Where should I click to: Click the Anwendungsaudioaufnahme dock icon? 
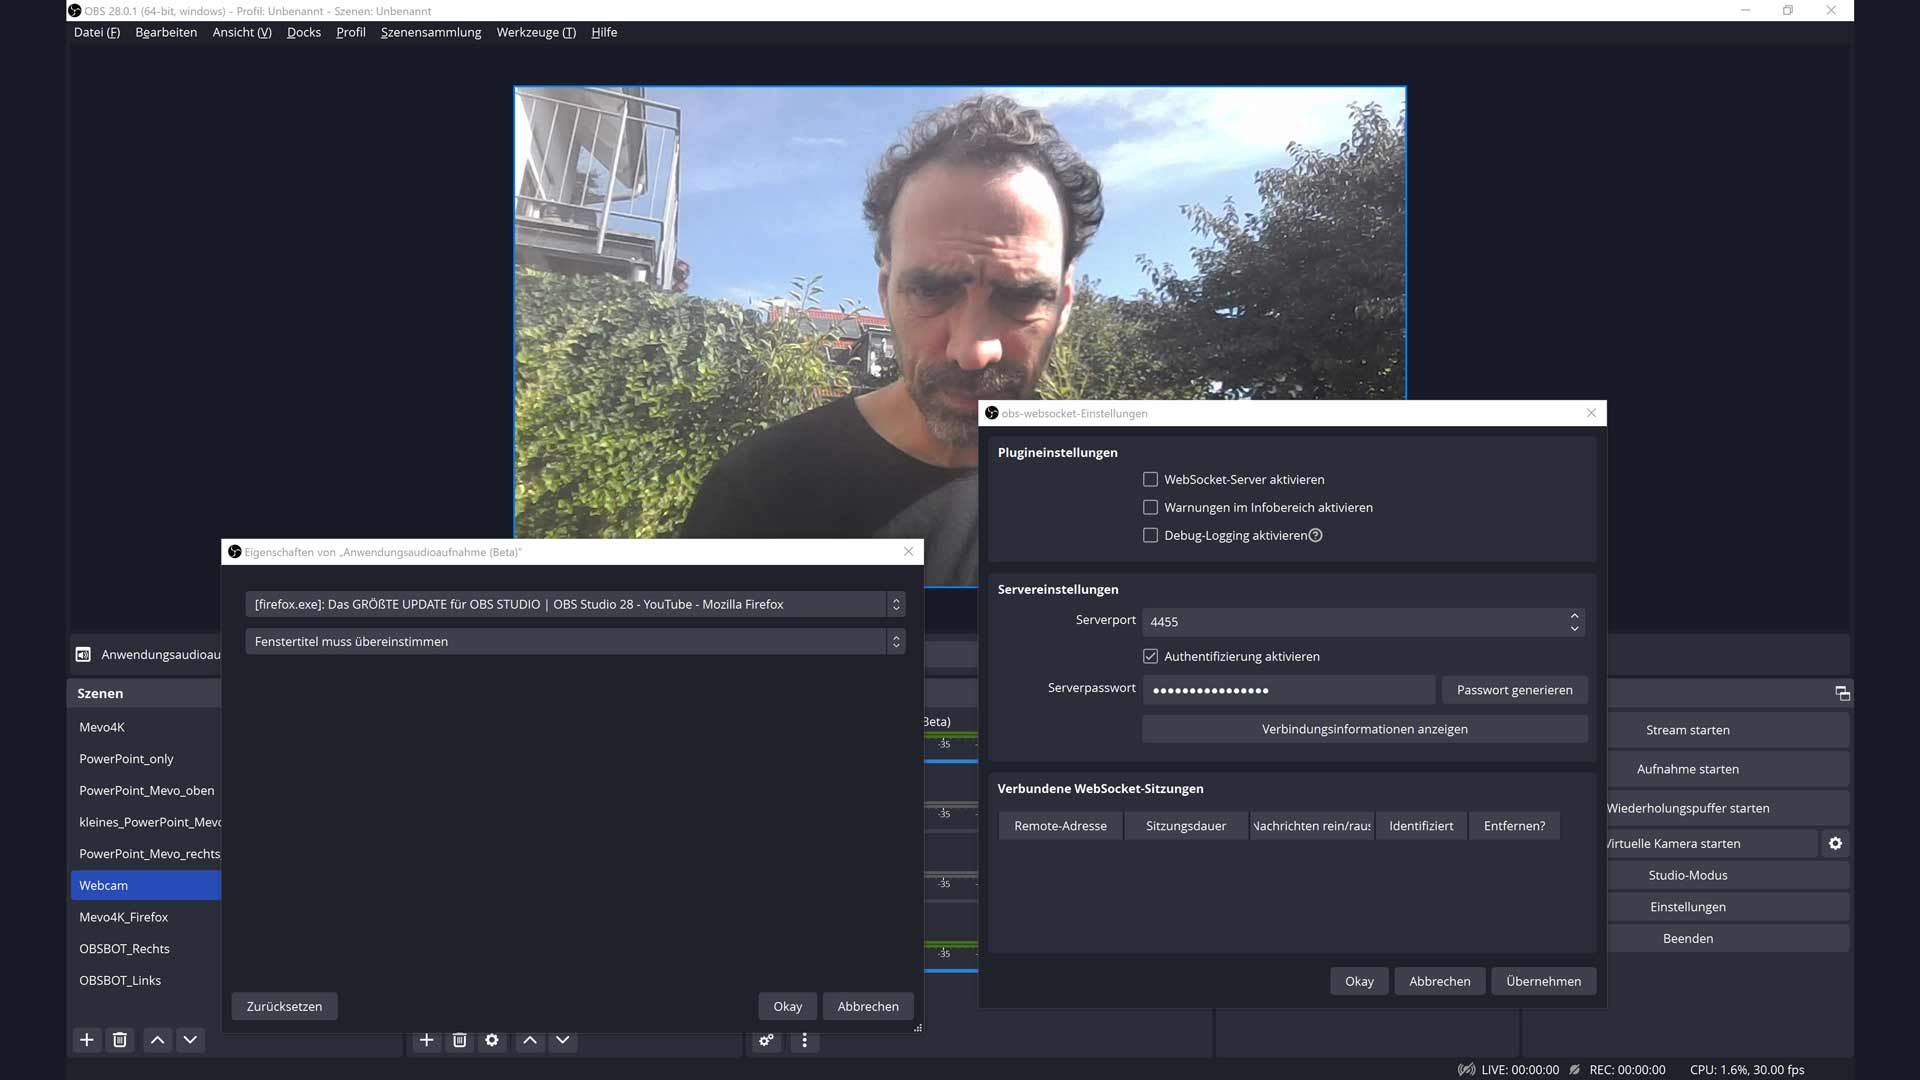point(84,654)
